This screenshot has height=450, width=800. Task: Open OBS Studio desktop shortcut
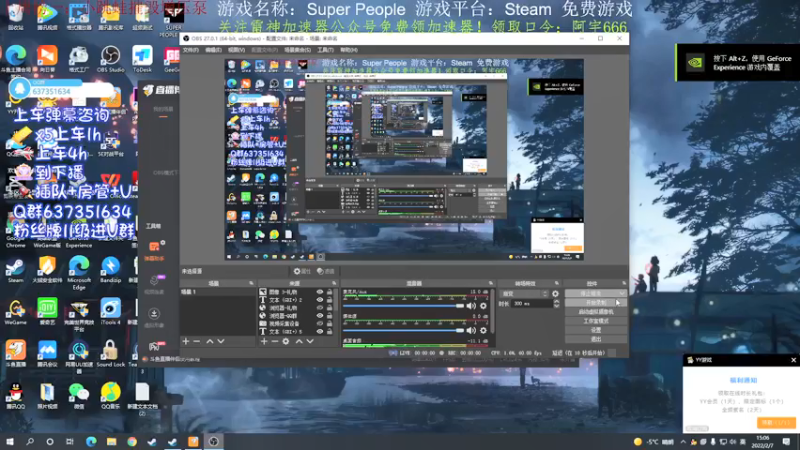110,59
